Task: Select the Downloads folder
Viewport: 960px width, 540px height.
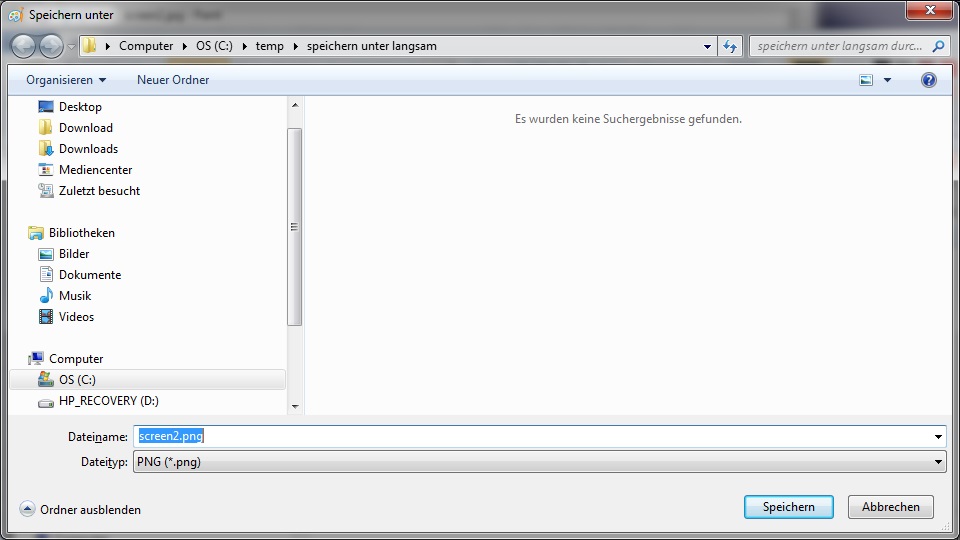Action: [88, 149]
